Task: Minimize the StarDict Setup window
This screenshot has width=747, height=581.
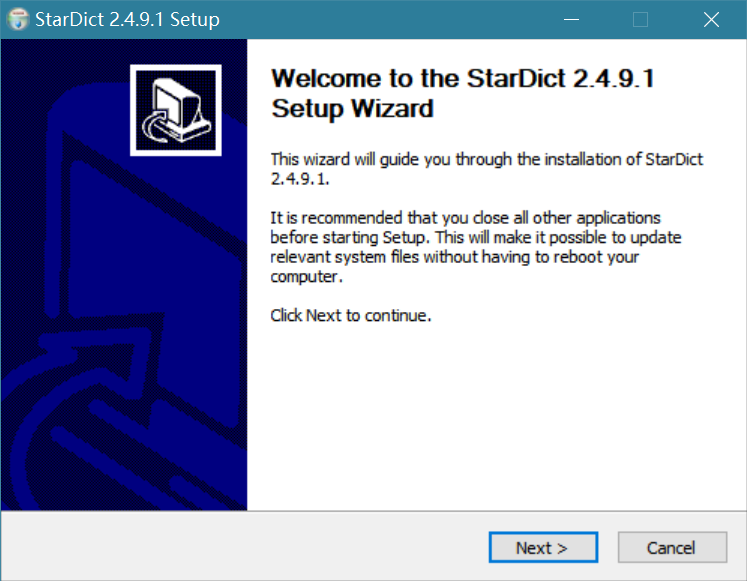Action: coord(571,19)
